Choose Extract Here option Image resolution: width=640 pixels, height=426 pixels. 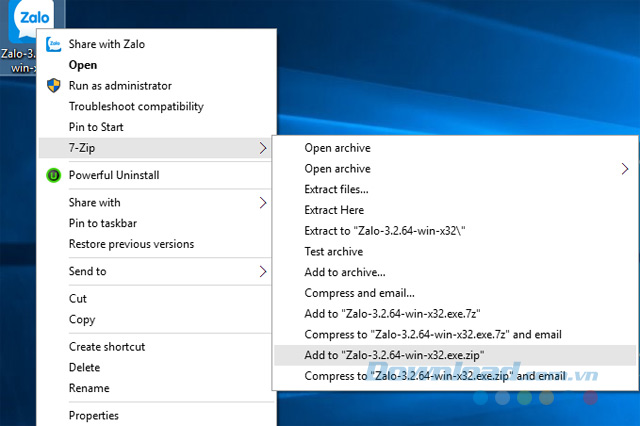click(334, 210)
